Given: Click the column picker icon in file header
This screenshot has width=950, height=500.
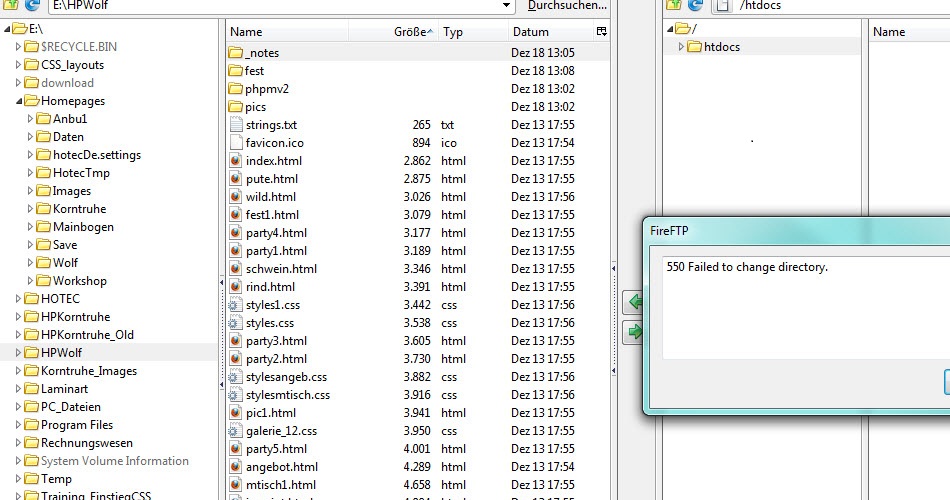Looking at the screenshot, I should coord(601,32).
